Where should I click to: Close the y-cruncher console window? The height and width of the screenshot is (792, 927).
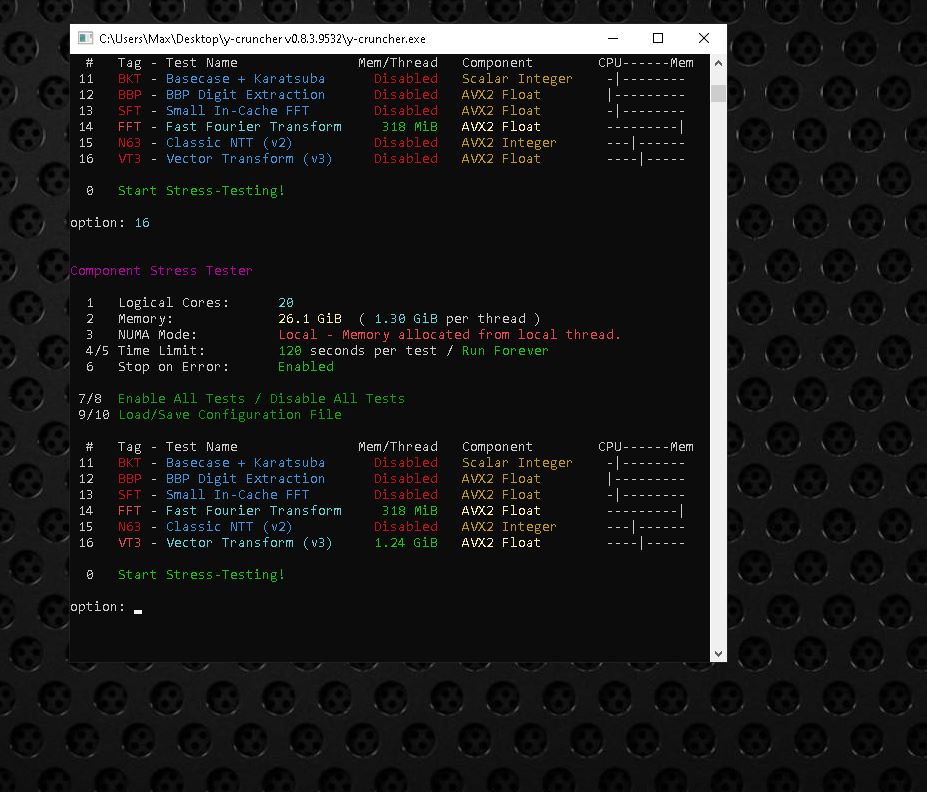point(704,38)
